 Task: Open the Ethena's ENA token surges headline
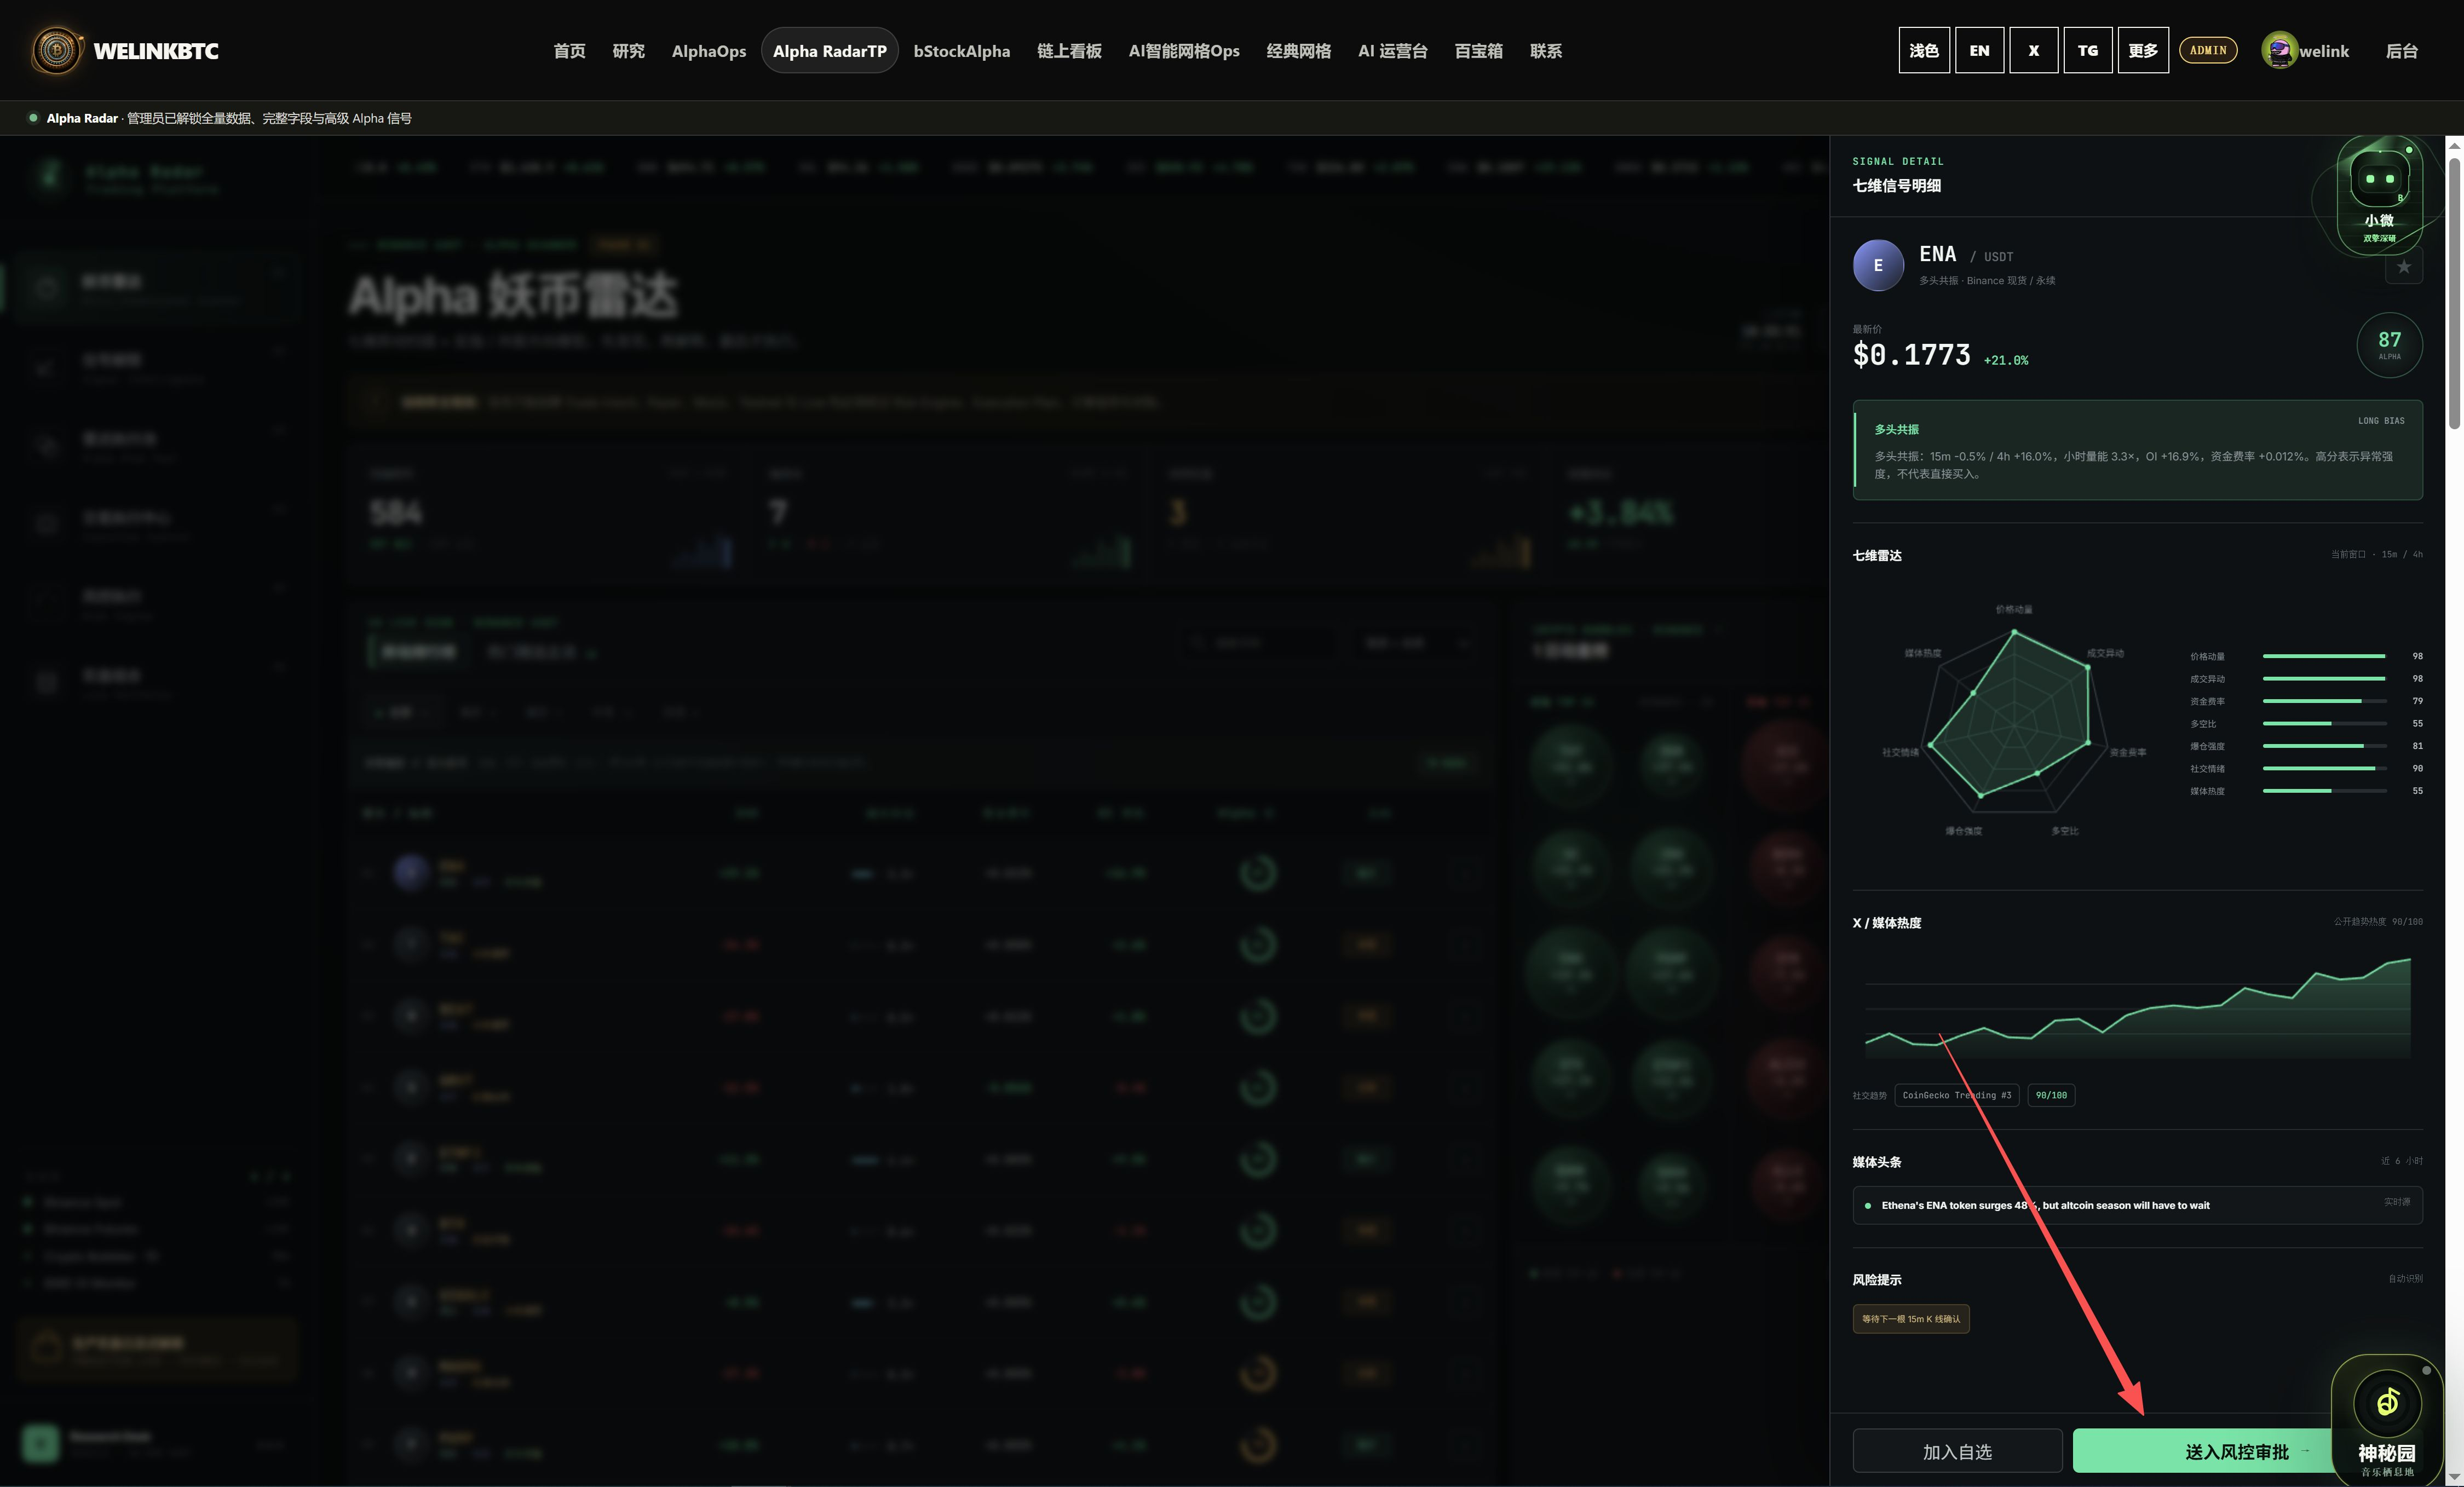[x=2045, y=1205]
